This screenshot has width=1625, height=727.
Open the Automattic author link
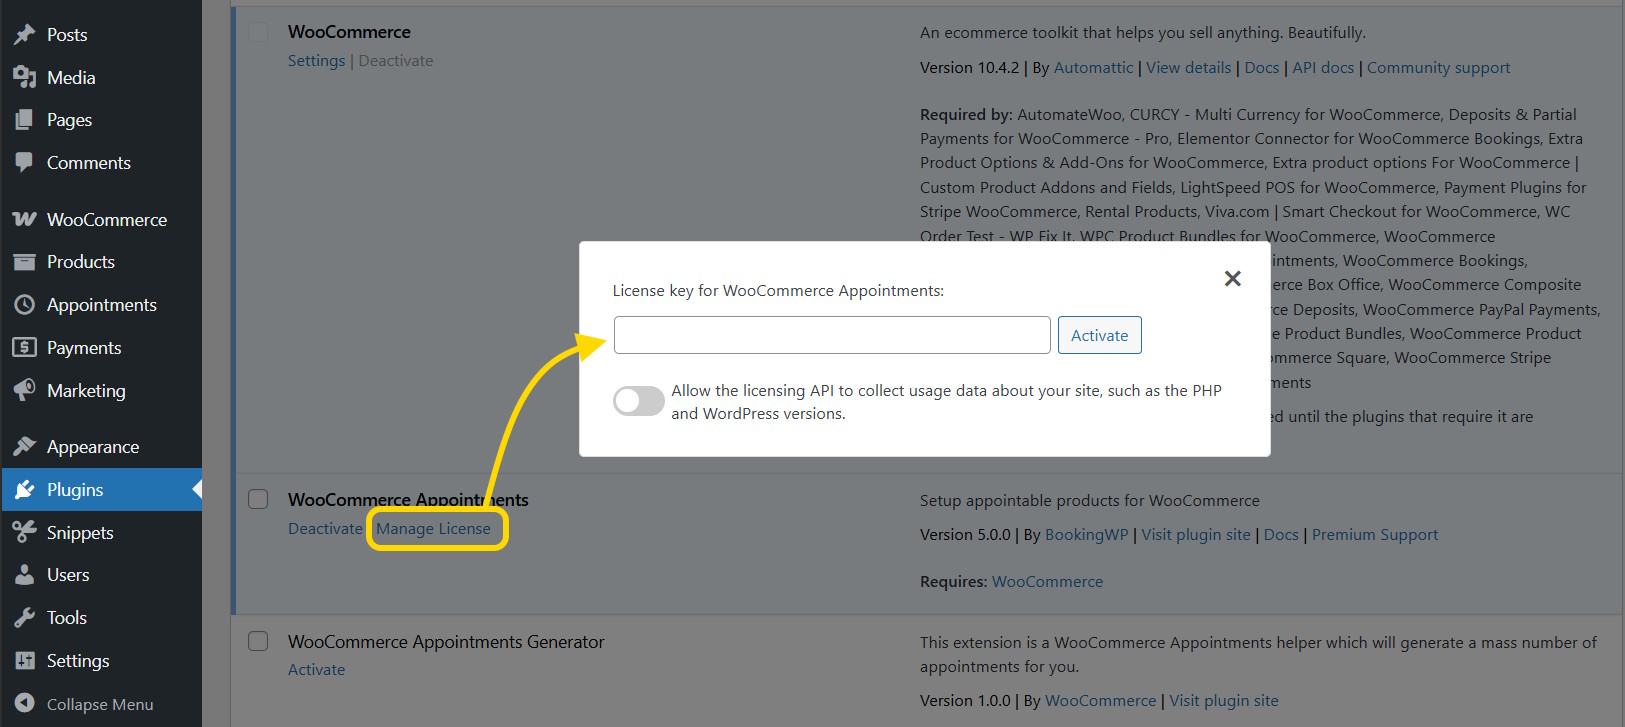(1094, 68)
